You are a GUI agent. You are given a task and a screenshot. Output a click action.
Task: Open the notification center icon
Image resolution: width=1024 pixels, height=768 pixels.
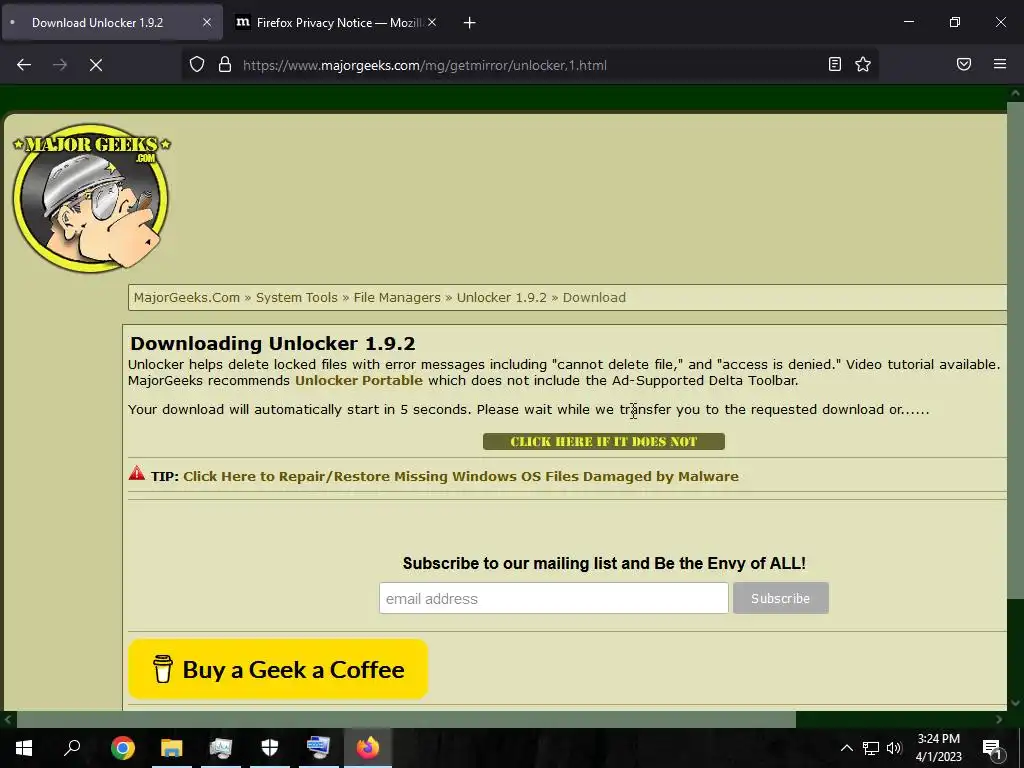click(x=992, y=748)
